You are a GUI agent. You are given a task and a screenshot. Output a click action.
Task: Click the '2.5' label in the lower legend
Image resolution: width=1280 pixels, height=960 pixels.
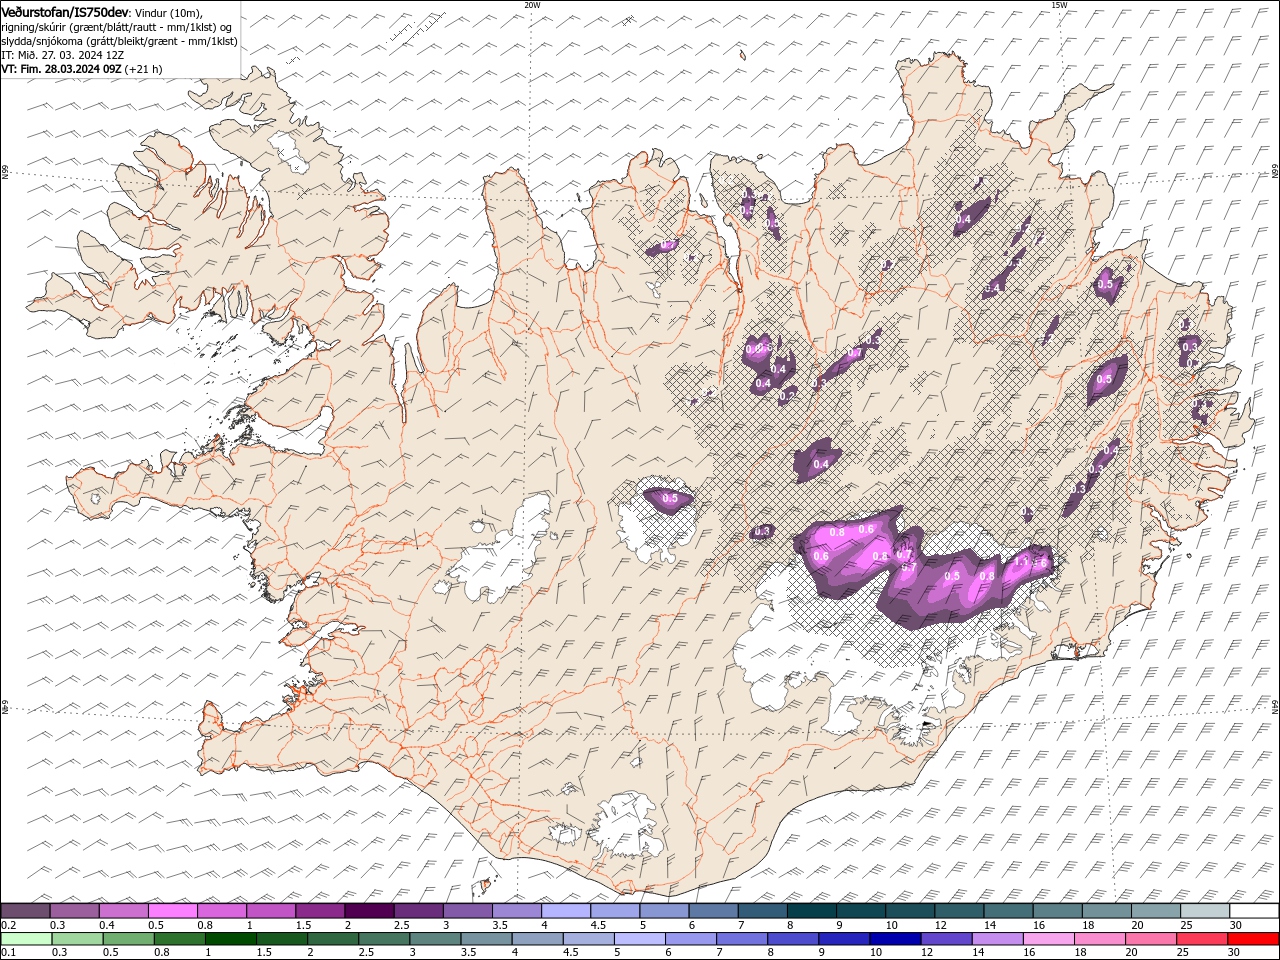pyautogui.click(x=364, y=953)
